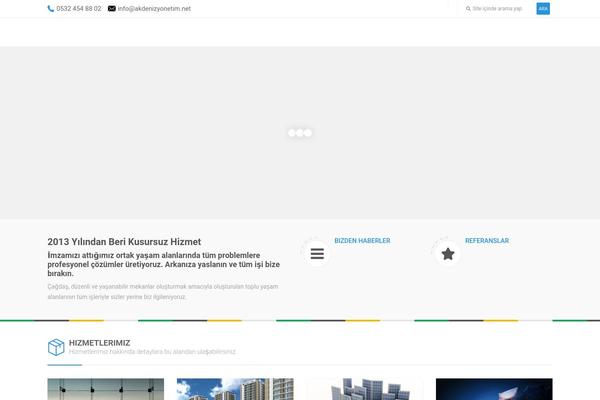
Task: Click the info@akdenizyonetim.net email link
Action: pos(154,8)
